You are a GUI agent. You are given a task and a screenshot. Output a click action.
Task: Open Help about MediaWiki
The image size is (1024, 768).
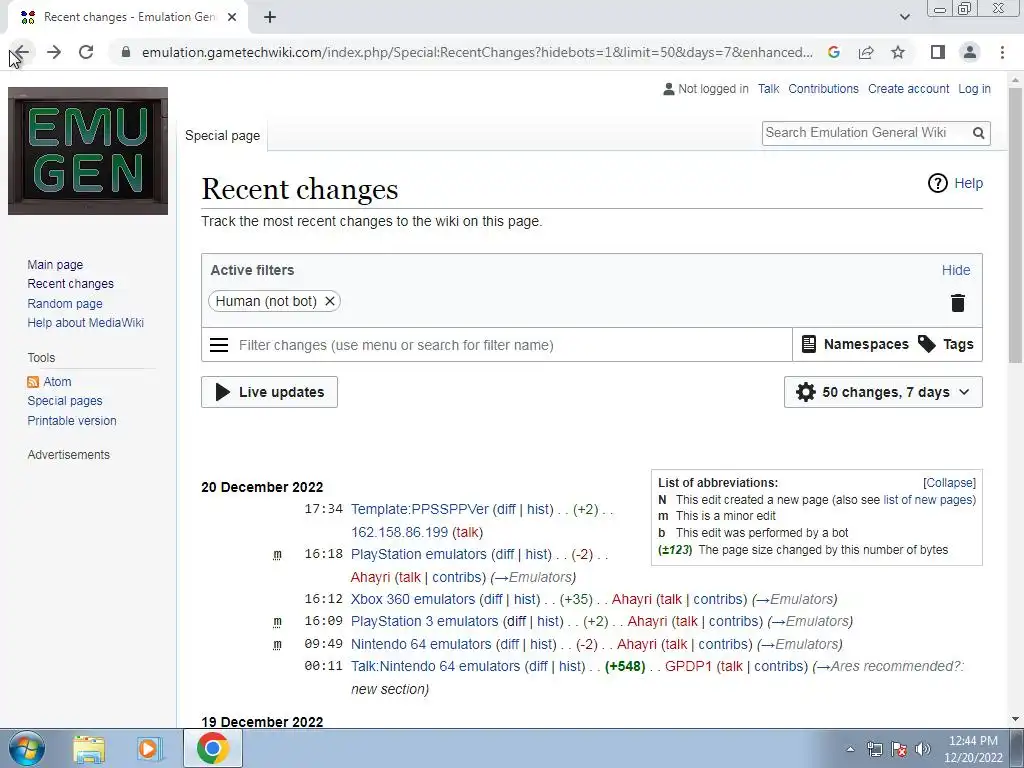pyautogui.click(x=86, y=323)
